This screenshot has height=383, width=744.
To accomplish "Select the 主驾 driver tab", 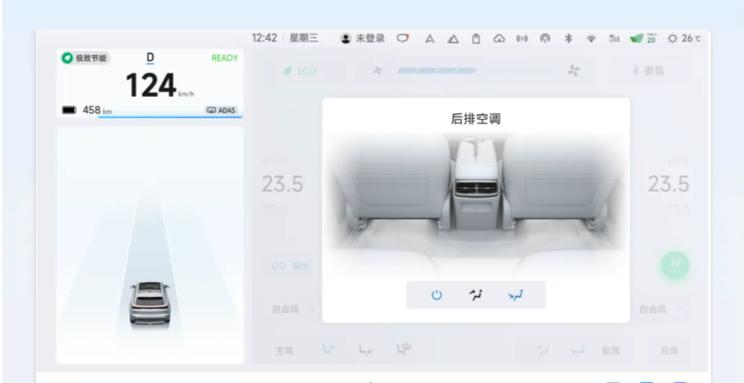I will pyautogui.click(x=284, y=351).
